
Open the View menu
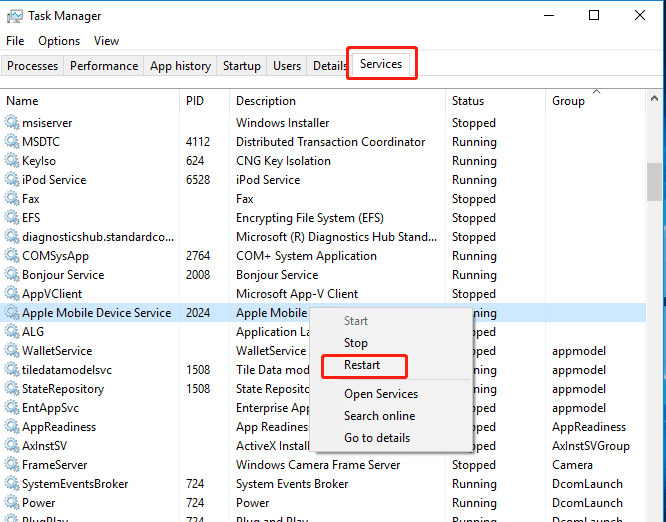106,41
